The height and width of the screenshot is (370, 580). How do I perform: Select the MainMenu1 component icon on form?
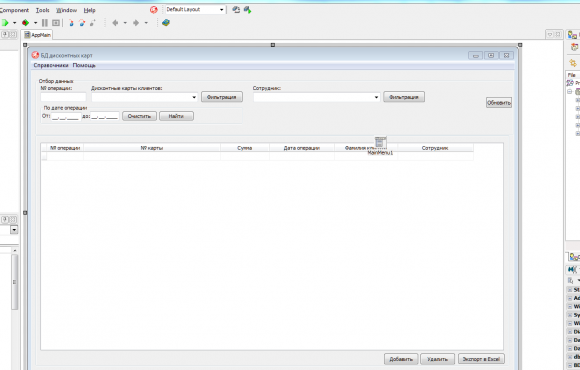pyautogui.click(x=380, y=143)
